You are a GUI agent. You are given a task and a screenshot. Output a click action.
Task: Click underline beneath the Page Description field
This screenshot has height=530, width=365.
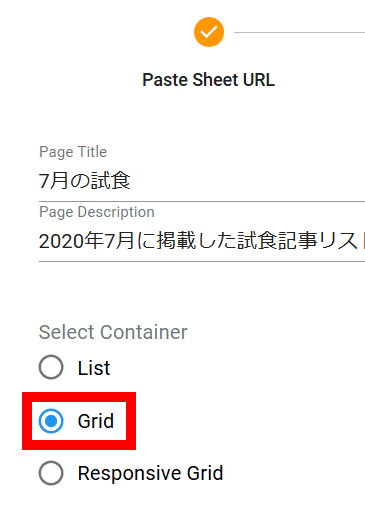coord(202,261)
